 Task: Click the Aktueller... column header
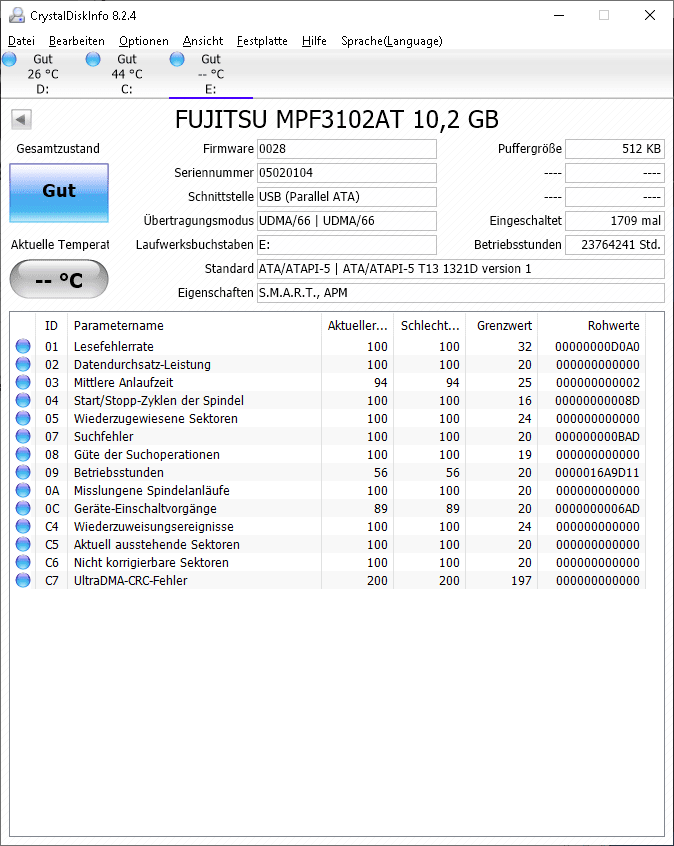pos(357,326)
